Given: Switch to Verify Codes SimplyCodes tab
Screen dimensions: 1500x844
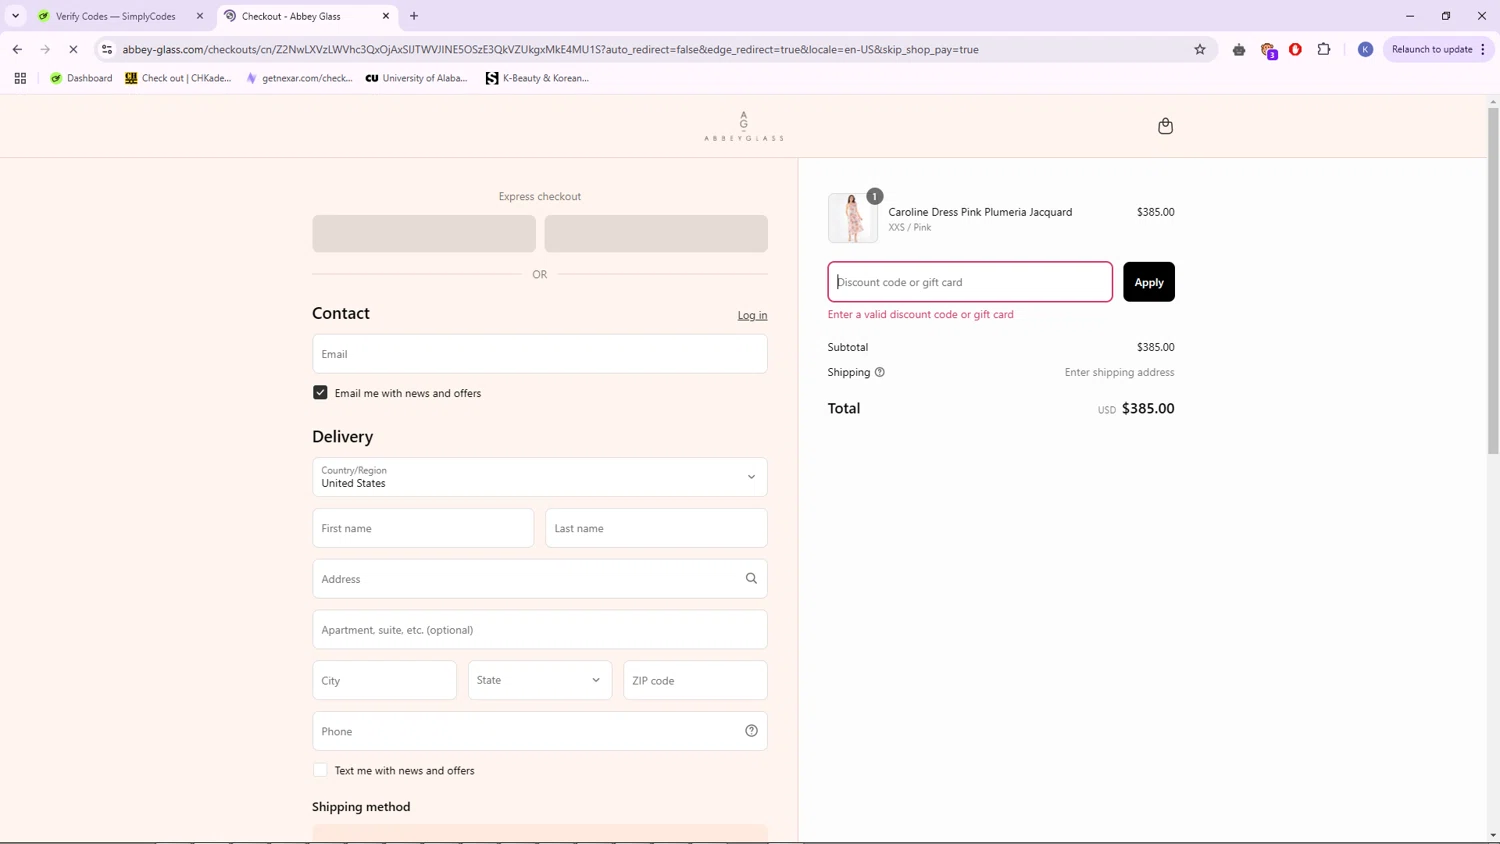Looking at the screenshot, I should [116, 16].
